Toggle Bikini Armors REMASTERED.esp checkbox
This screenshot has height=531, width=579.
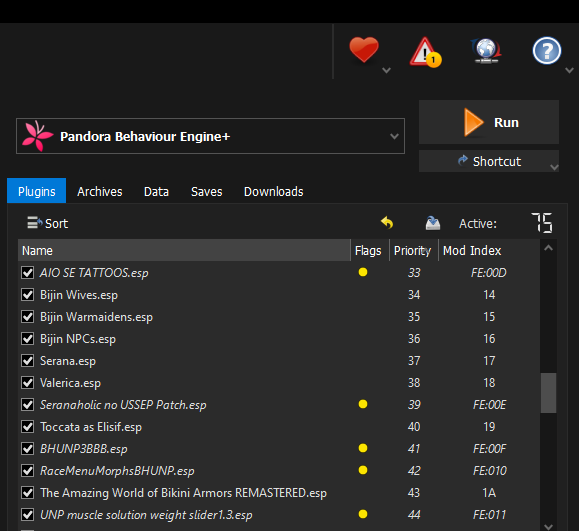(x=28, y=493)
